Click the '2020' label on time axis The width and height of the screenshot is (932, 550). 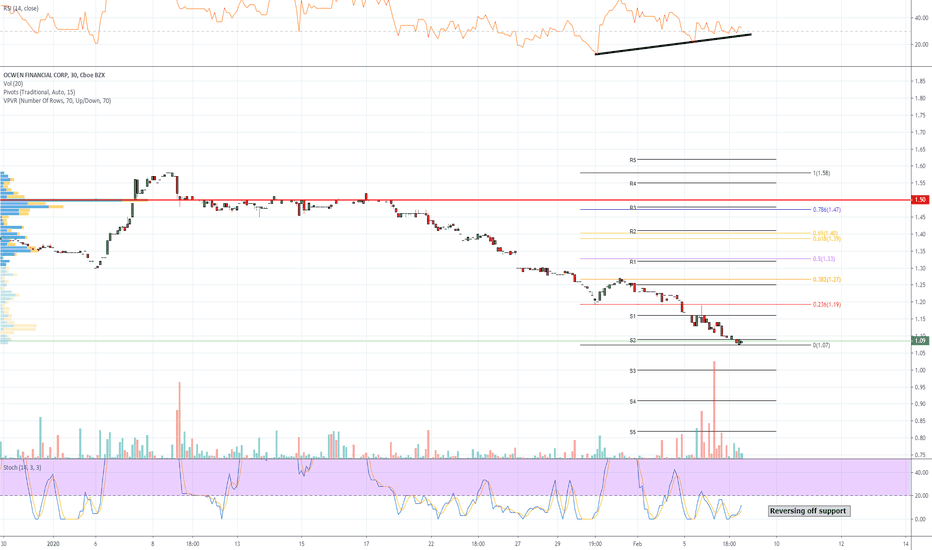(x=53, y=543)
